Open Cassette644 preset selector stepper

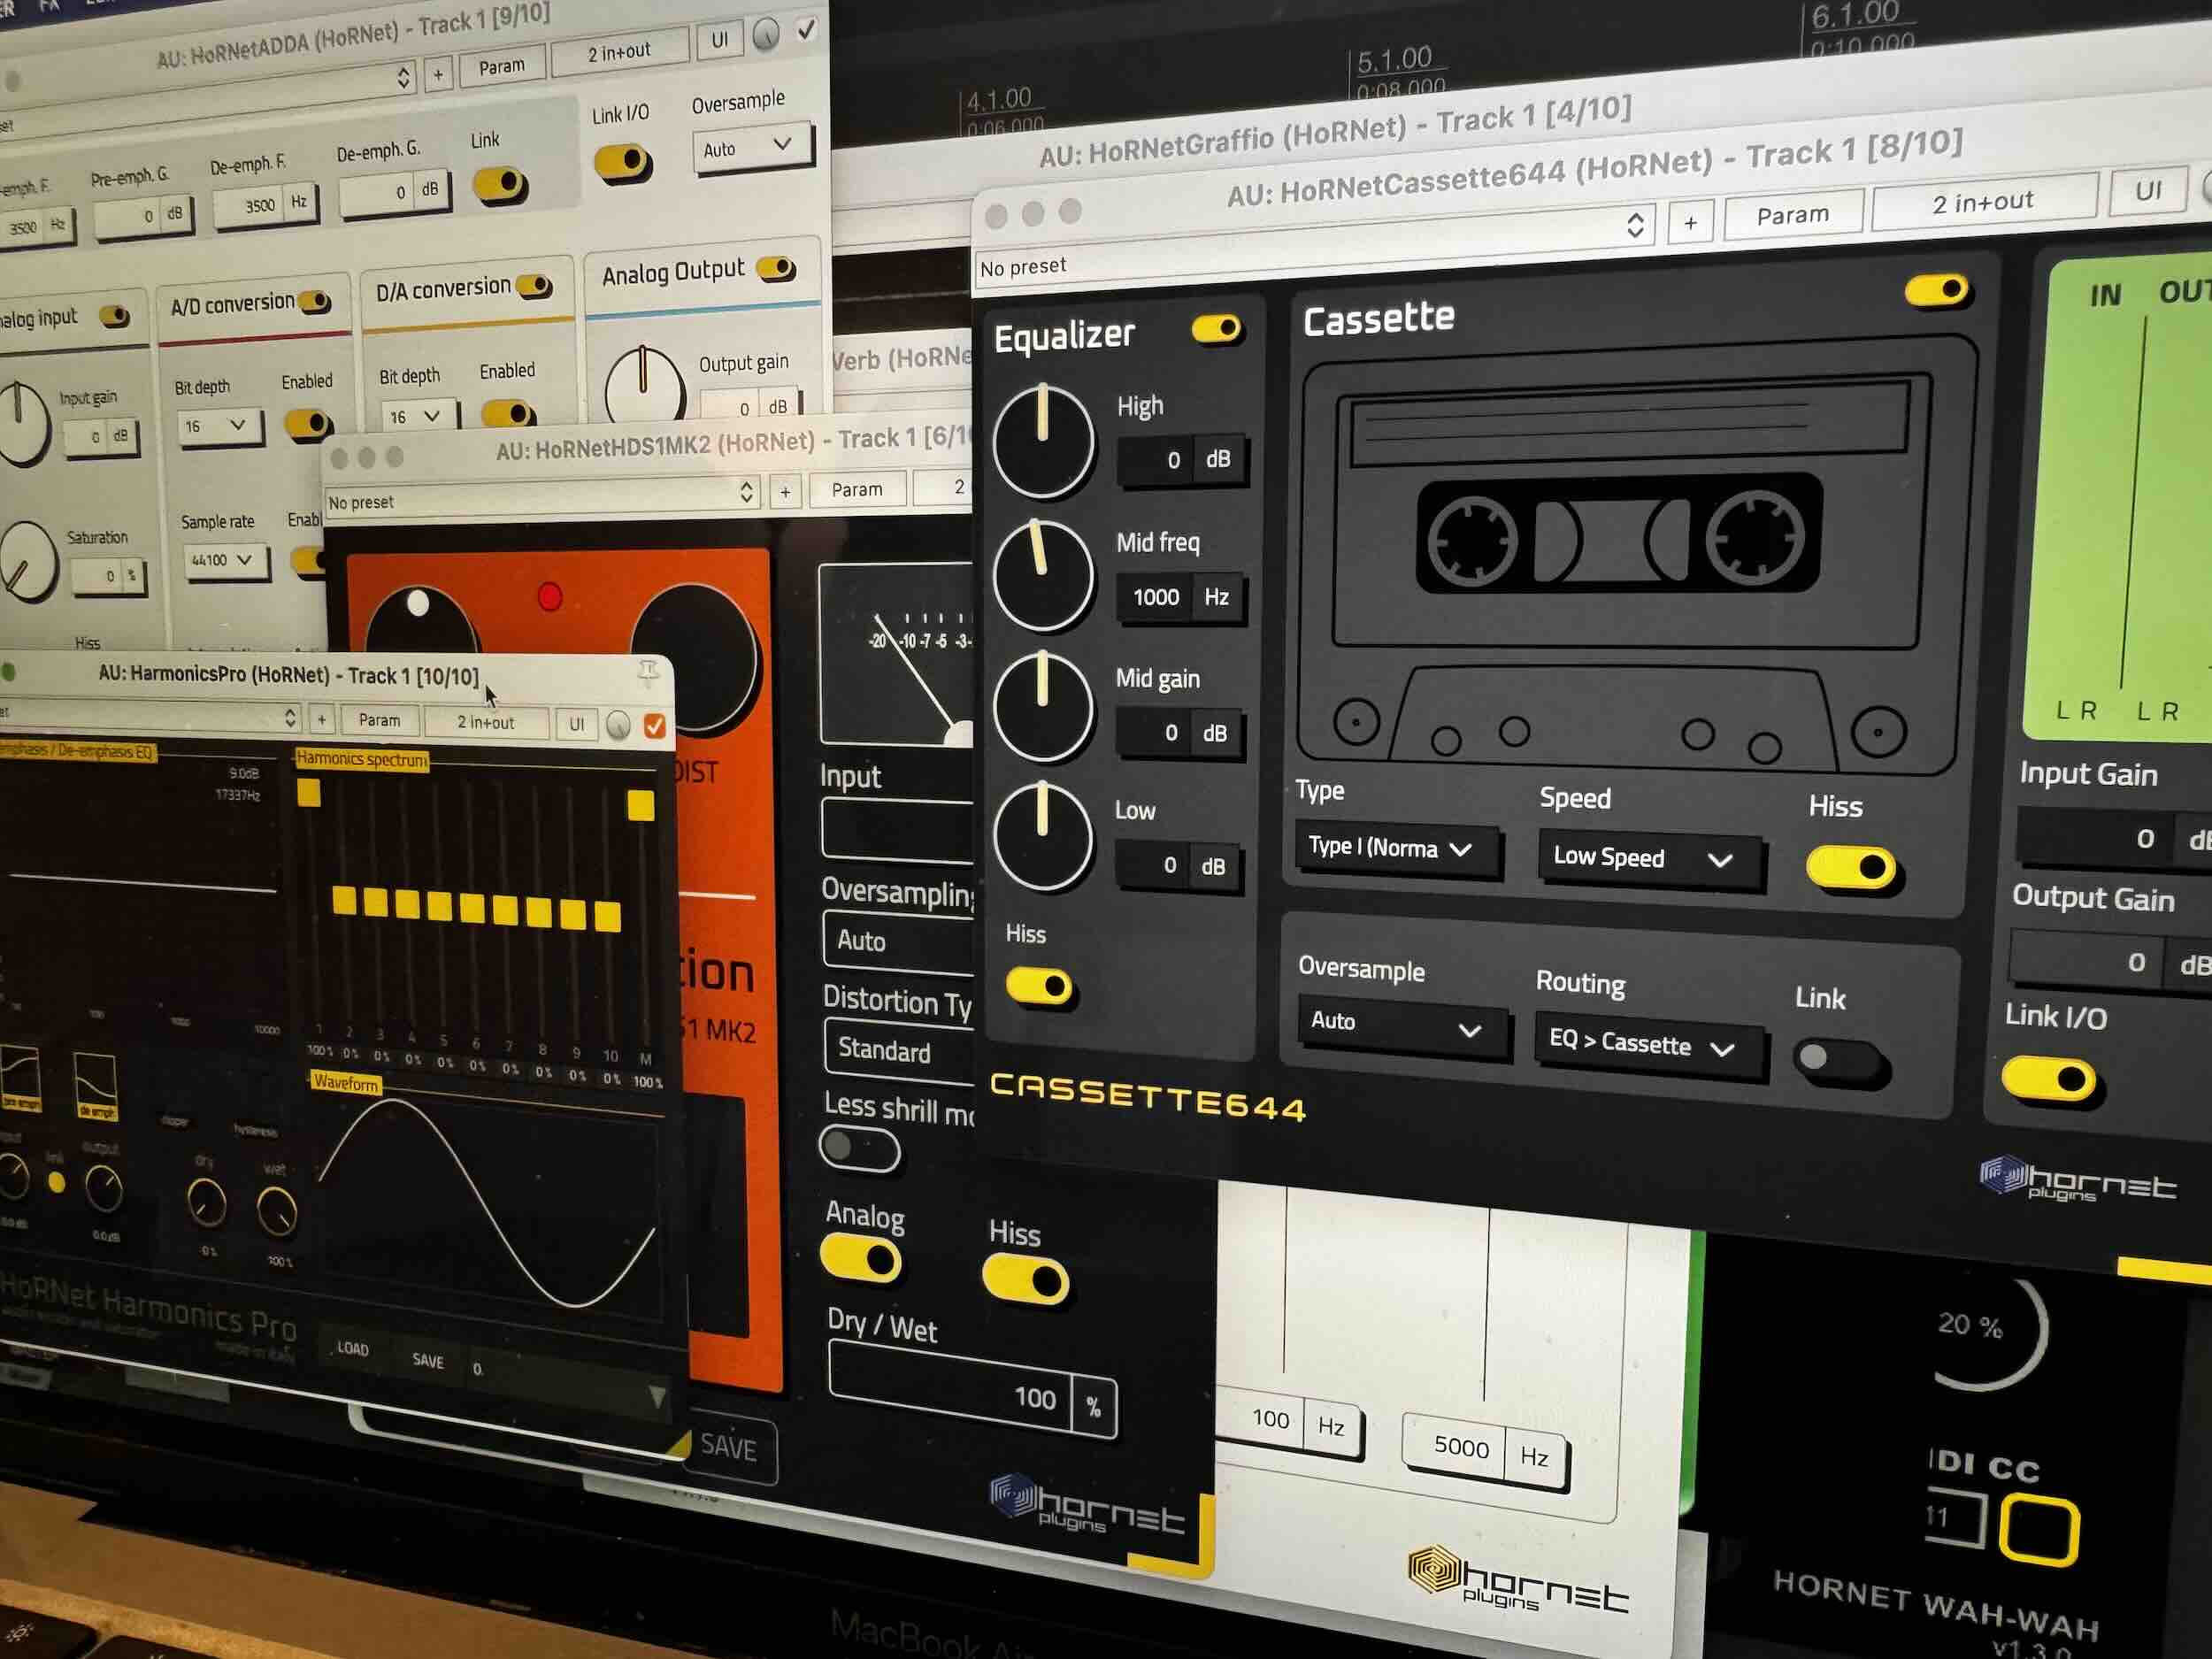pyautogui.click(x=1635, y=225)
